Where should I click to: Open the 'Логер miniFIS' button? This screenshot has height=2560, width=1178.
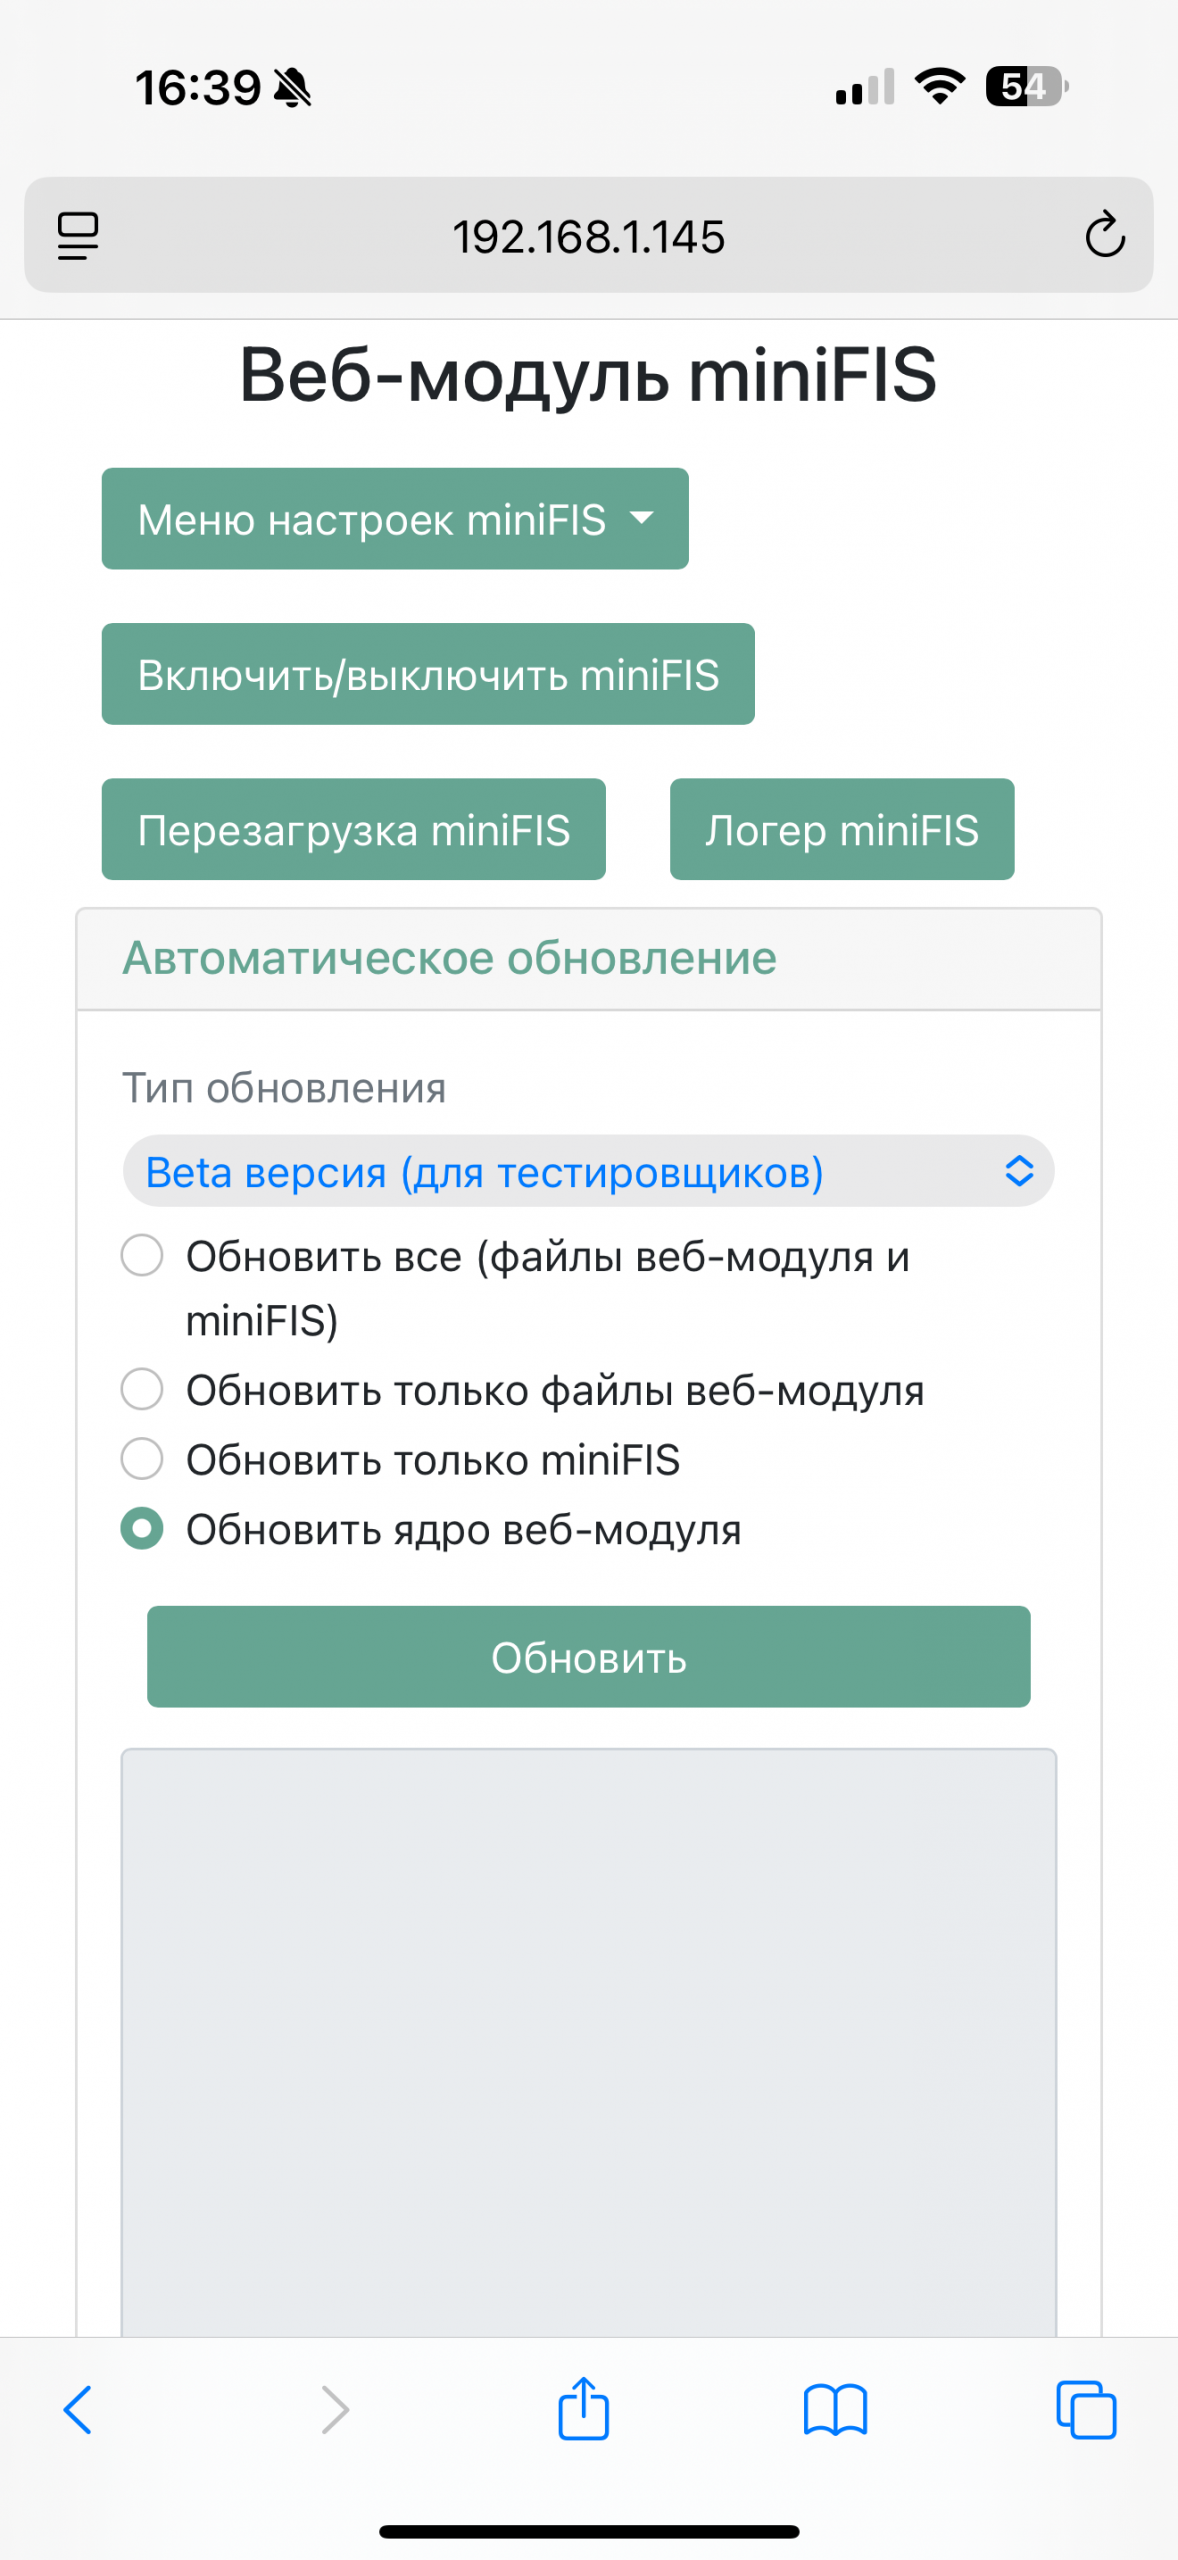pyautogui.click(x=842, y=829)
